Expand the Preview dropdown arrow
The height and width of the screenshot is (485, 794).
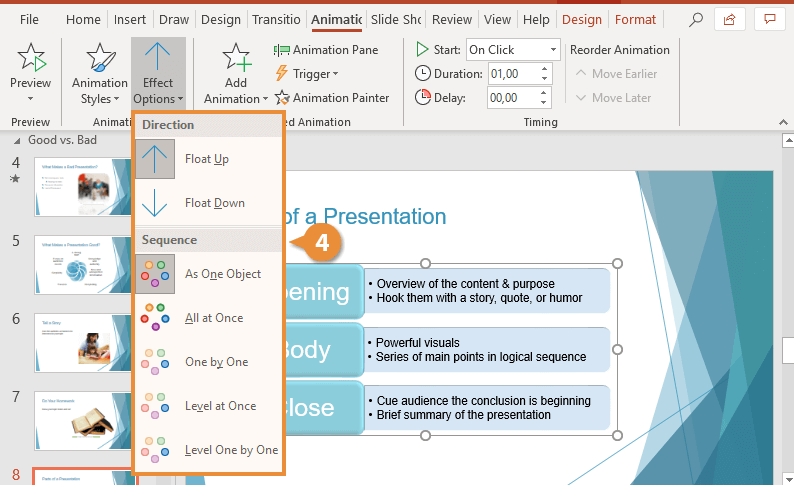pyautogui.click(x=30, y=99)
